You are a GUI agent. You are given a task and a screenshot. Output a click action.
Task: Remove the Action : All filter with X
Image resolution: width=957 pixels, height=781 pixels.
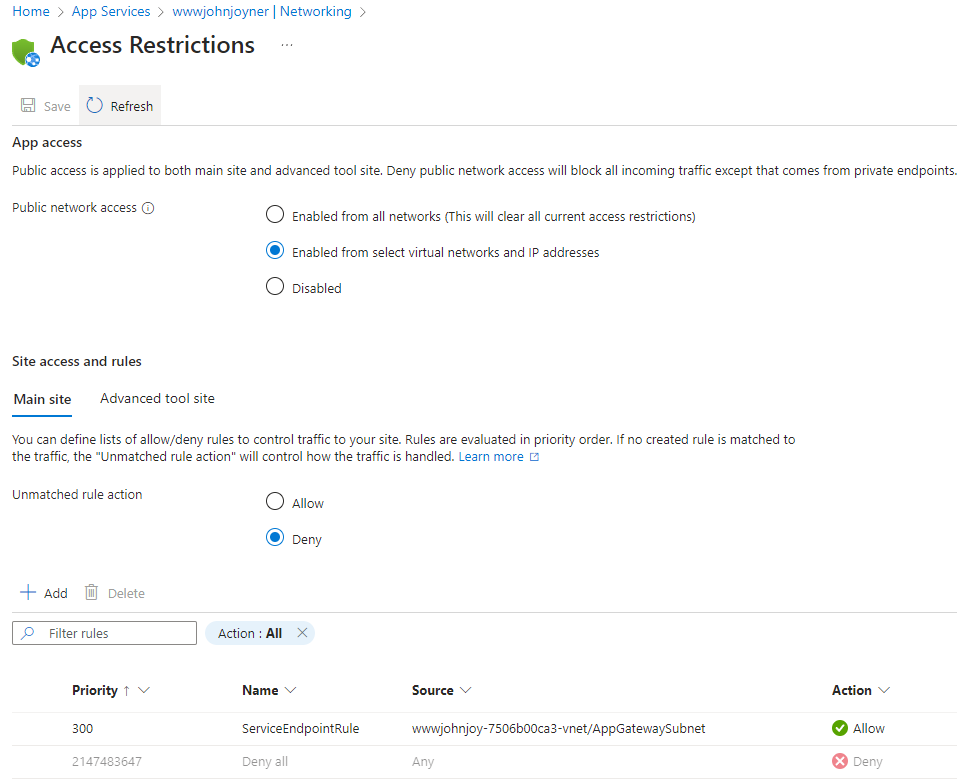click(x=302, y=633)
